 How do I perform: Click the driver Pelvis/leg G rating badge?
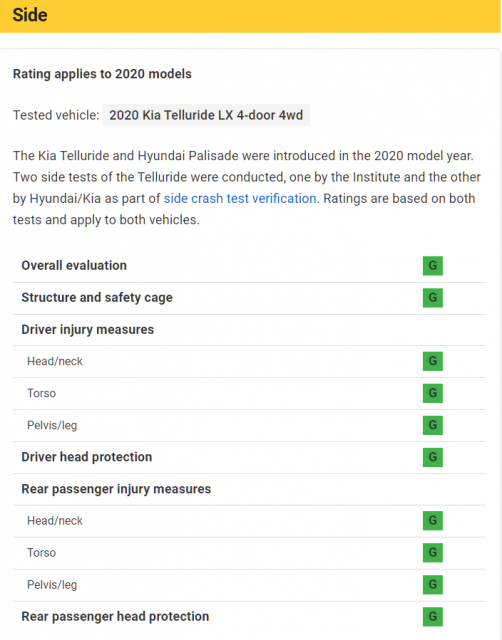433,425
